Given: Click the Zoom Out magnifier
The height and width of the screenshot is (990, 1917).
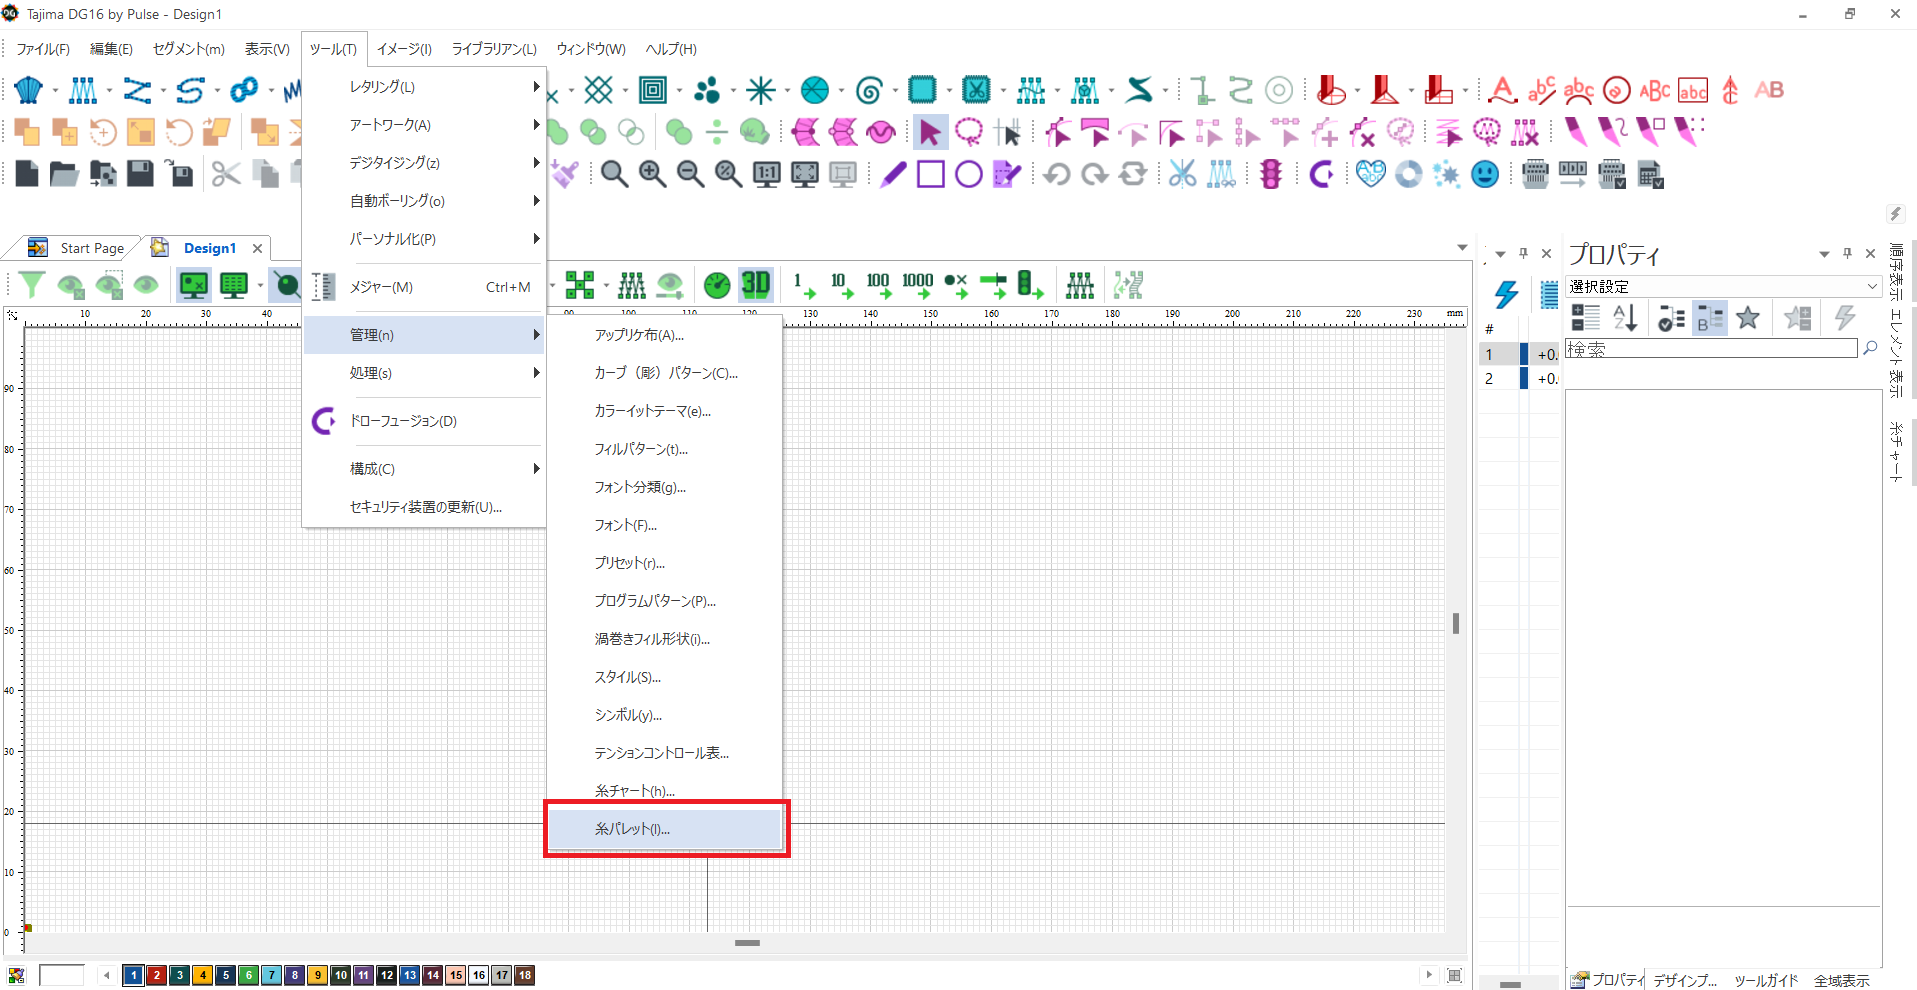Looking at the screenshot, I should coord(690,174).
